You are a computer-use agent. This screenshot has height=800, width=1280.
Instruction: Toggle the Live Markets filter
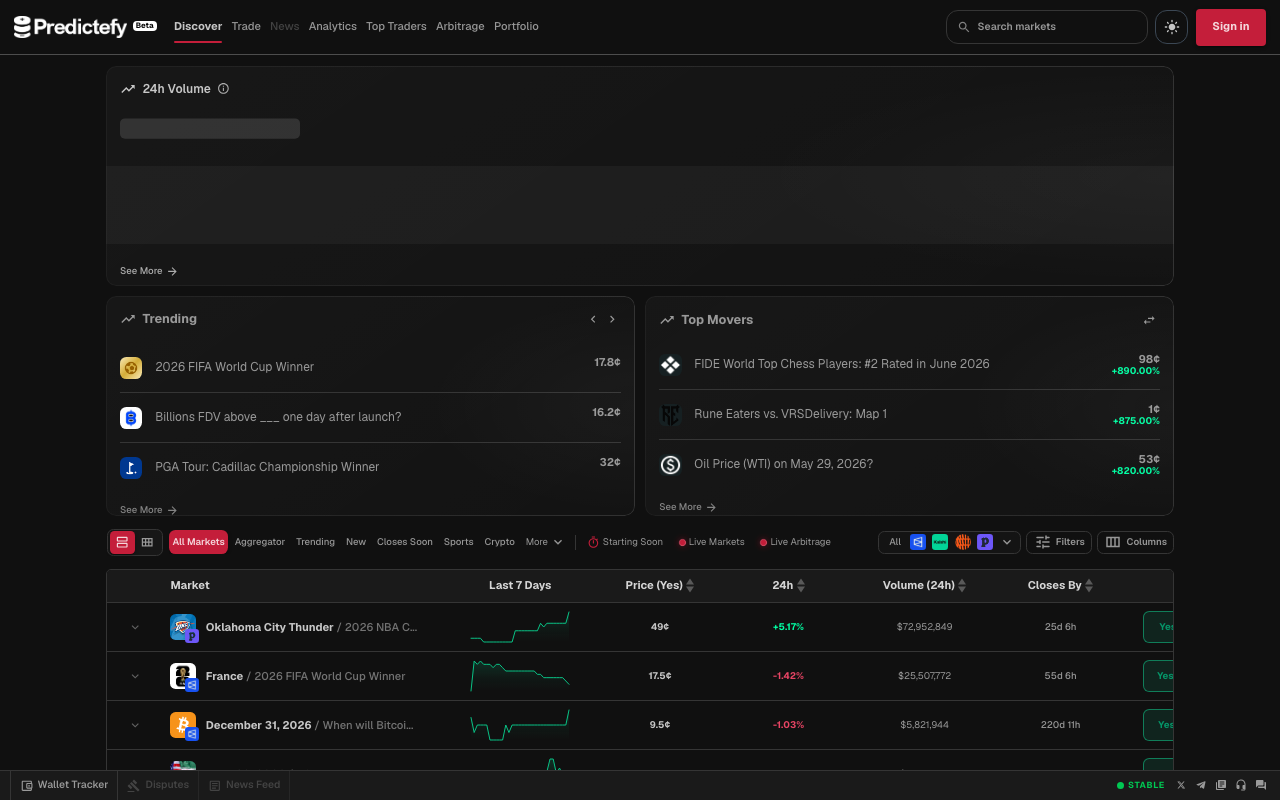pyautogui.click(x=711, y=542)
